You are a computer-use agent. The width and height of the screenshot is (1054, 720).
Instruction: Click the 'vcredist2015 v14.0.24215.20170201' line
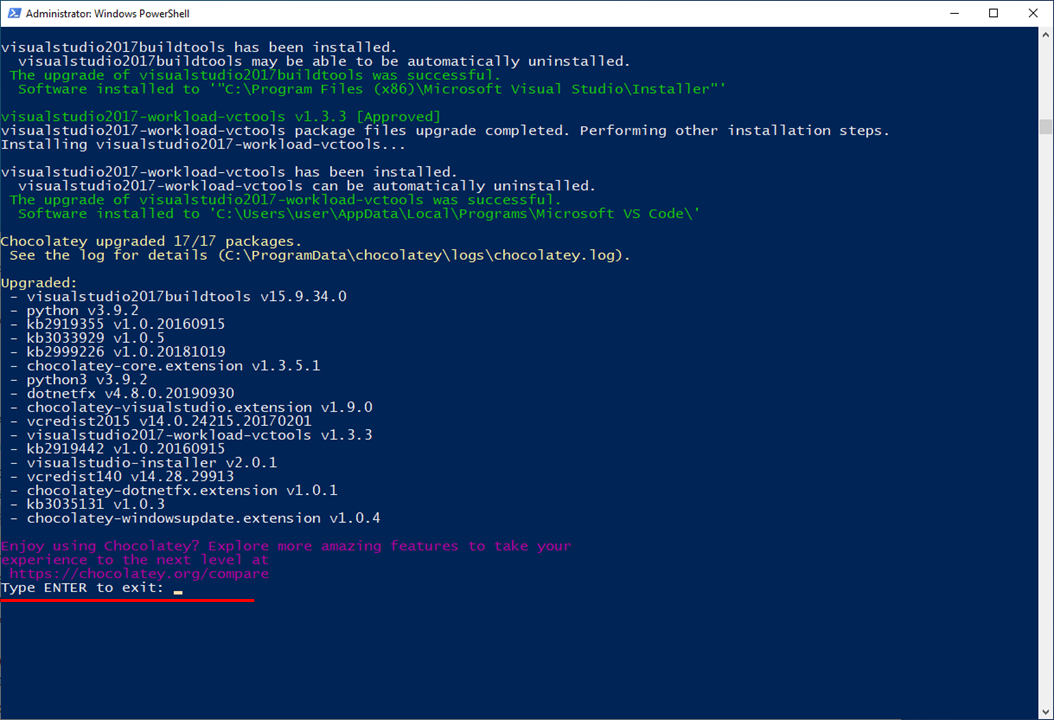pyautogui.click(x=169, y=421)
